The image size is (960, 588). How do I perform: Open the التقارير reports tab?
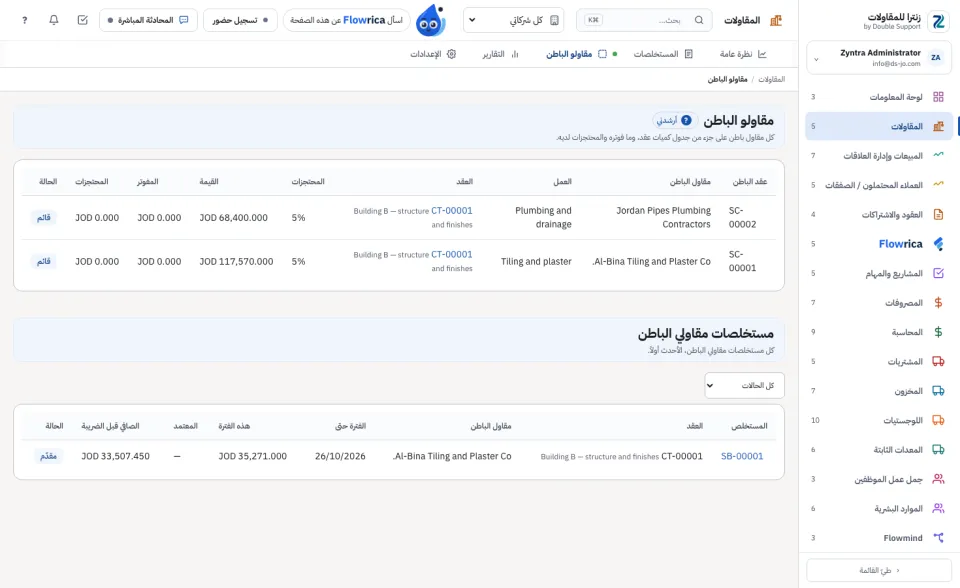500,54
